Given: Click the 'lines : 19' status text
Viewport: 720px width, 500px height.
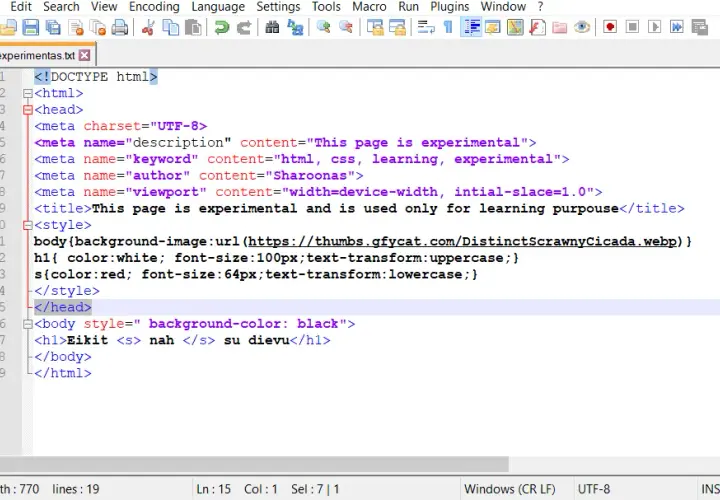Looking at the screenshot, I should pos(76,489).
